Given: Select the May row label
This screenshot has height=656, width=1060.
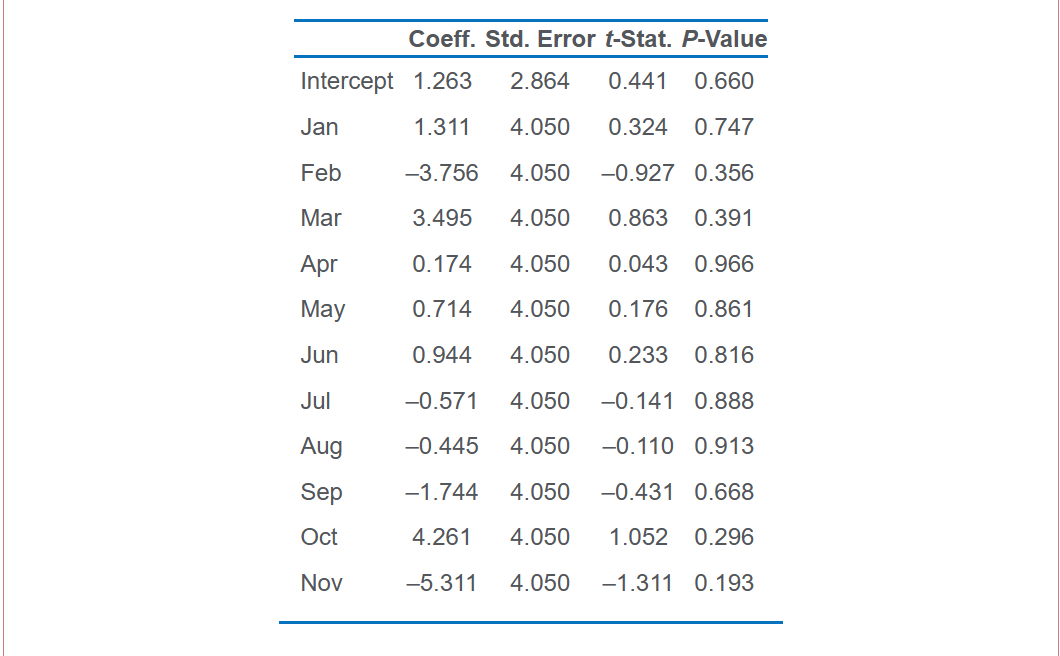Looking at the screenshot, I should (322, 310).
